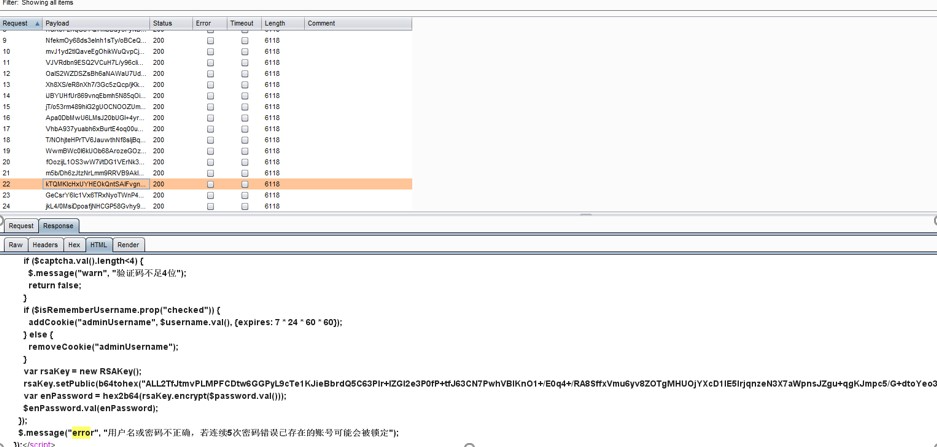The width and height of the screenshot is (937, 447).
Task: Select highlighted payload starting with kTQMKlcHx
Action: click(96, 184)
